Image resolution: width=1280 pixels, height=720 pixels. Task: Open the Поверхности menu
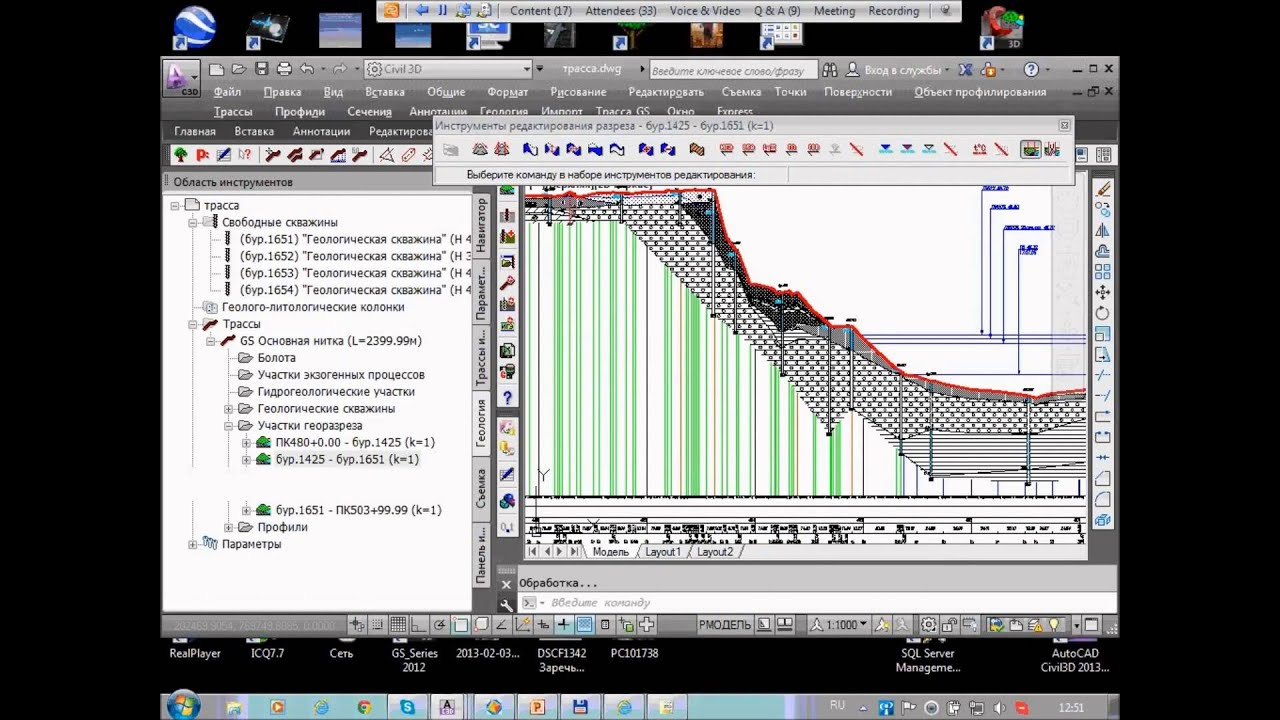(858, 92)
